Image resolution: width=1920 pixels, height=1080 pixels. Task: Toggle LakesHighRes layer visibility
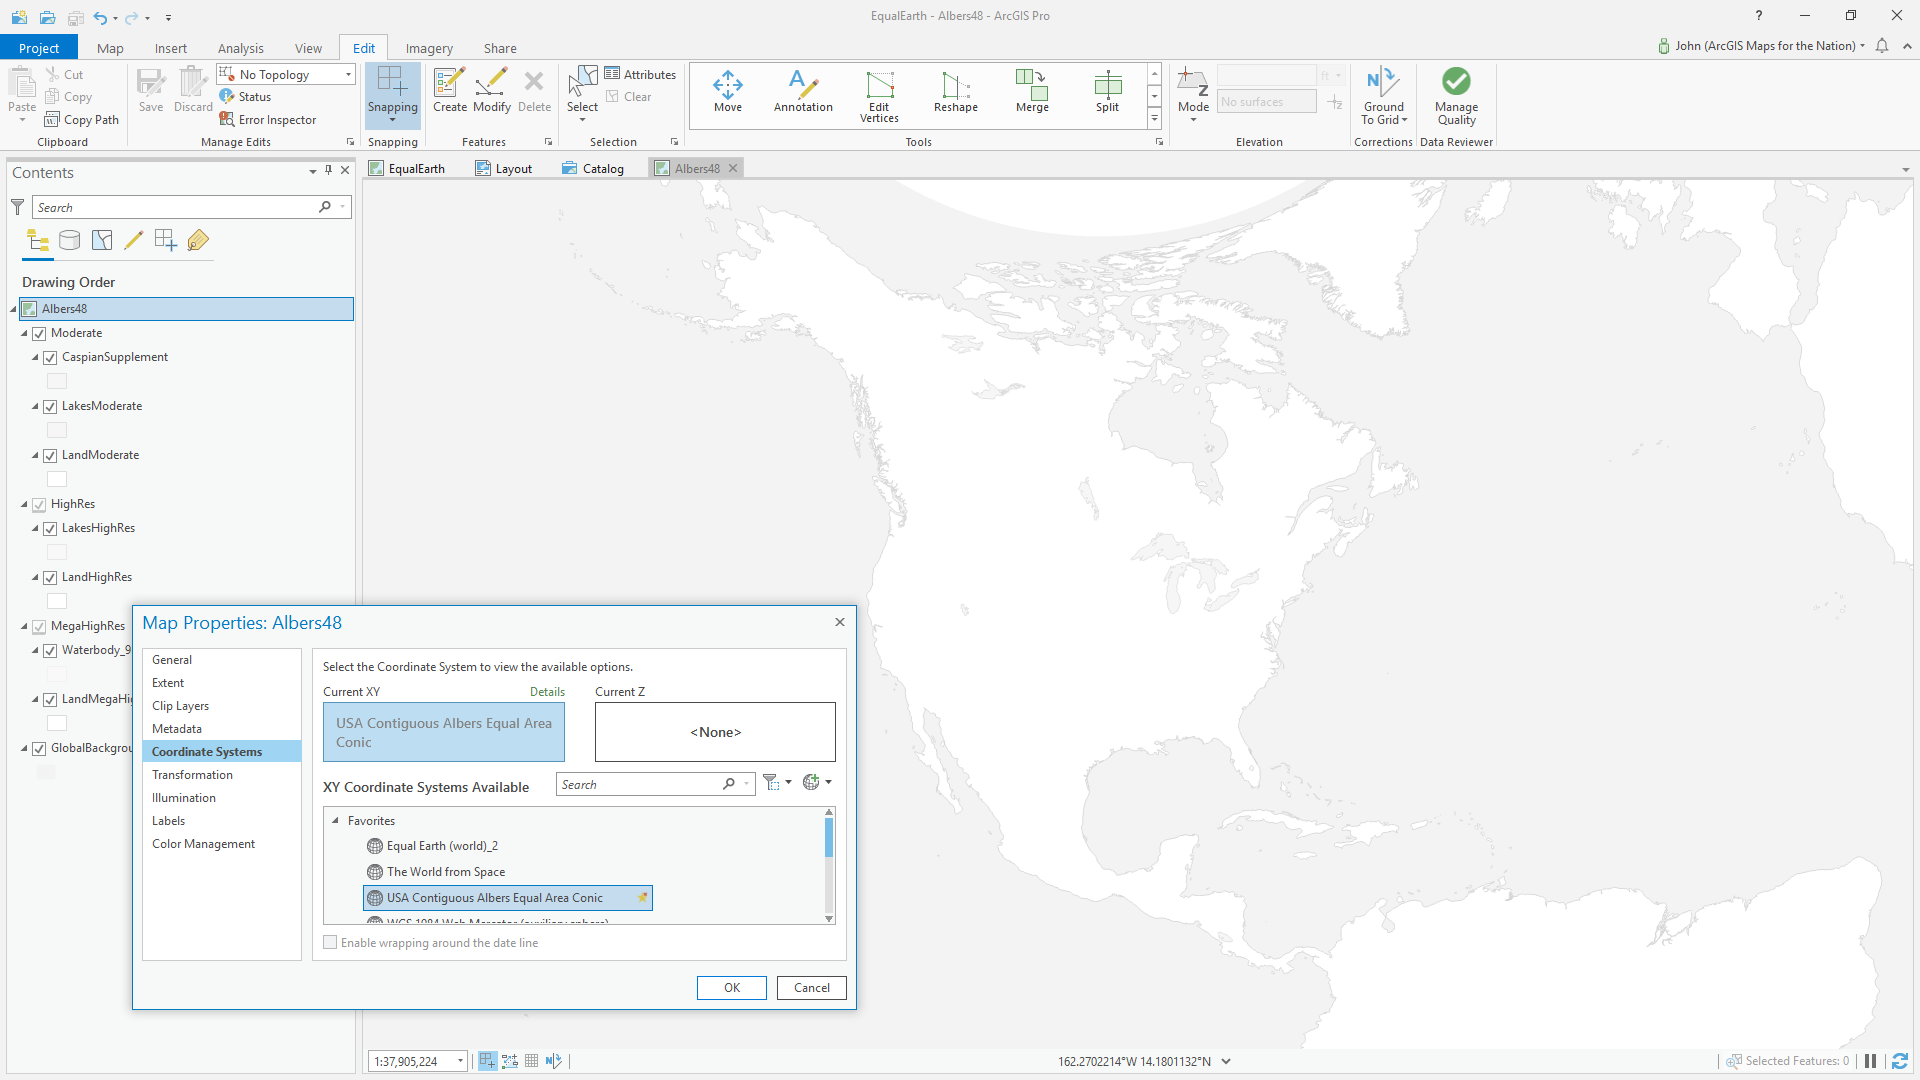point(50,528)
